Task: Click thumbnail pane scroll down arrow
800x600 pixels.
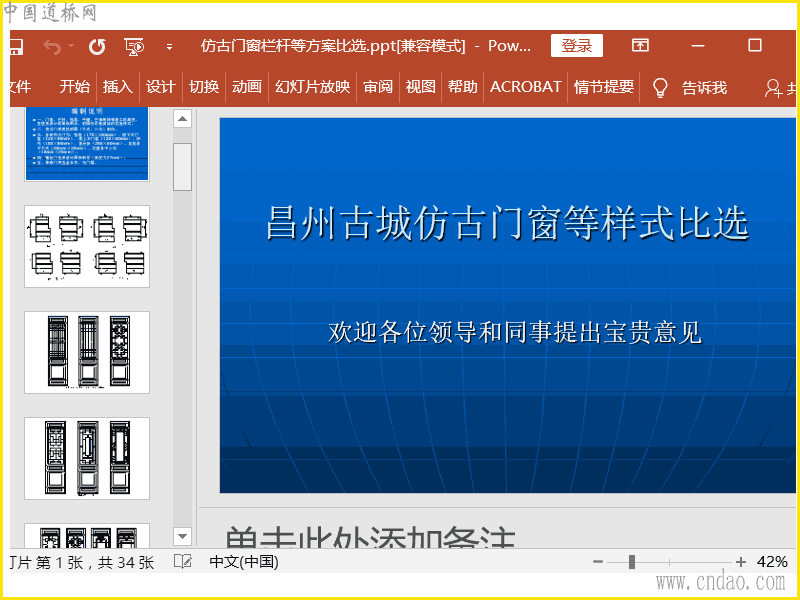Action: click(182, 536)
